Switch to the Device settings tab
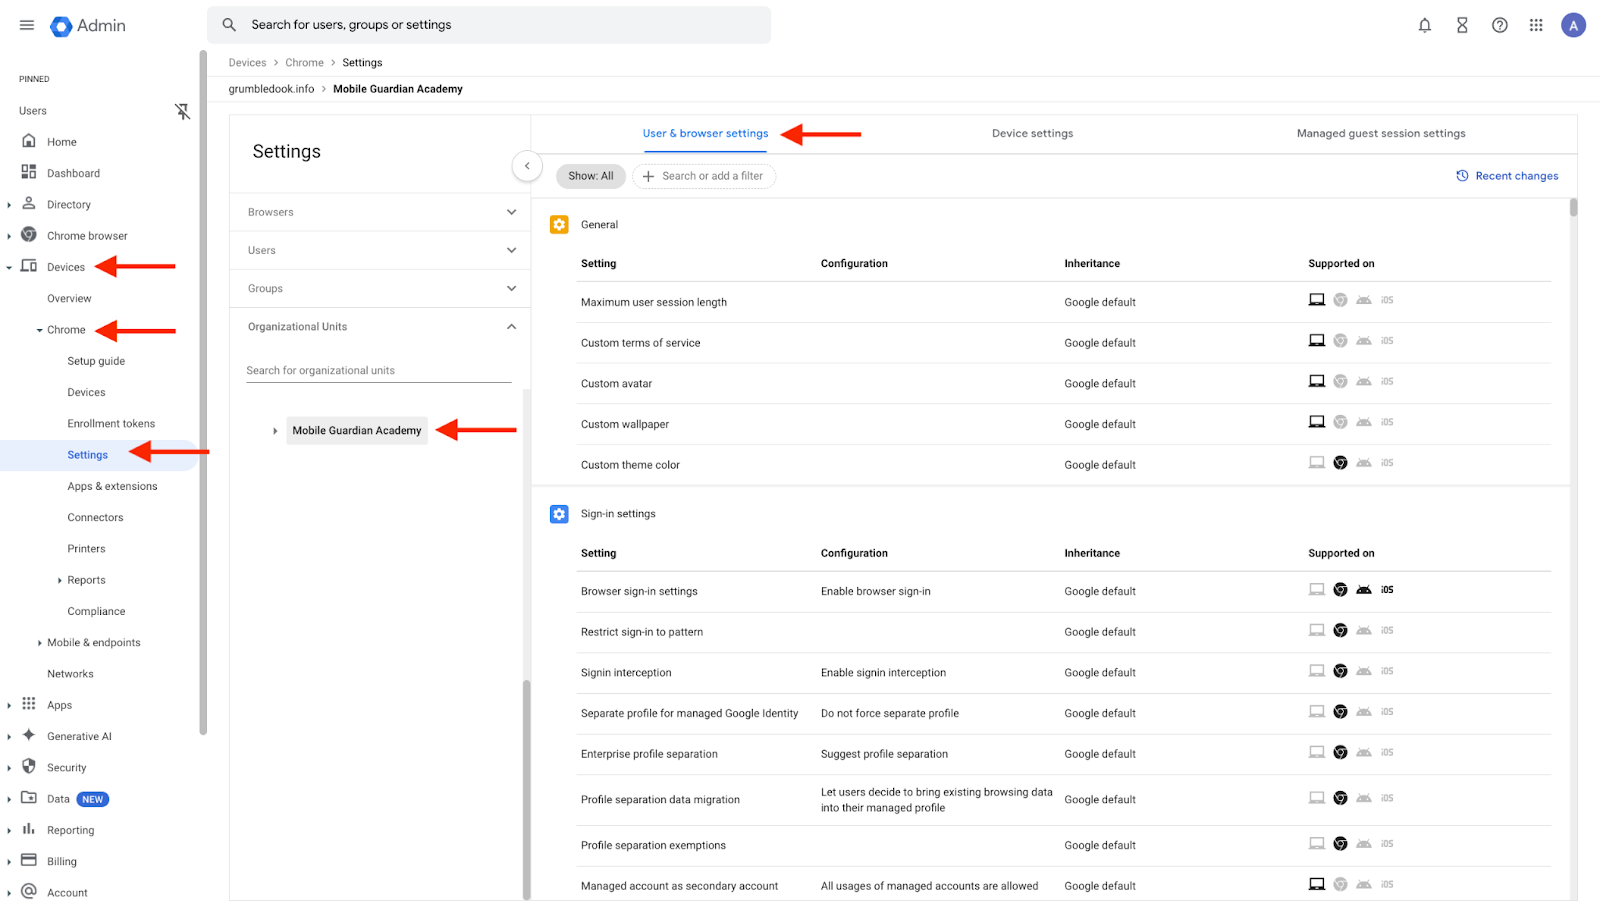The width and height of the screenshot is (1600, 901). [x=1032, y=133]
